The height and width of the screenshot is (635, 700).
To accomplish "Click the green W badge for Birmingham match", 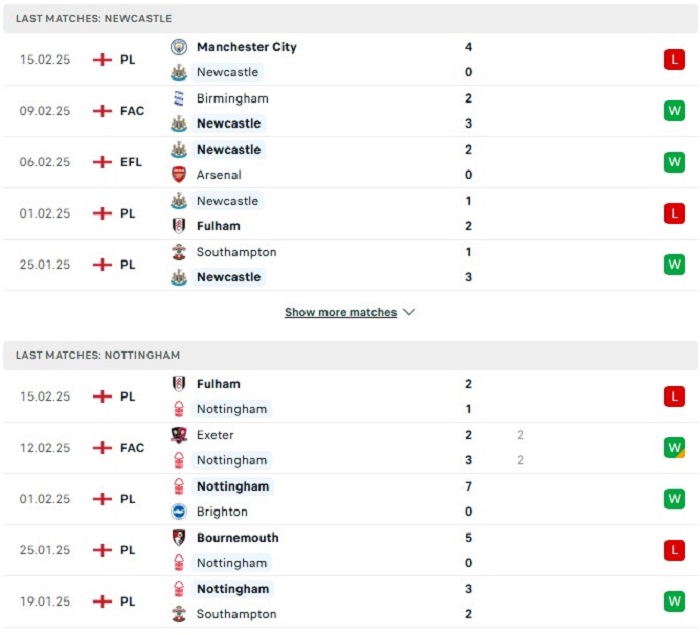I will coord(674,110).
